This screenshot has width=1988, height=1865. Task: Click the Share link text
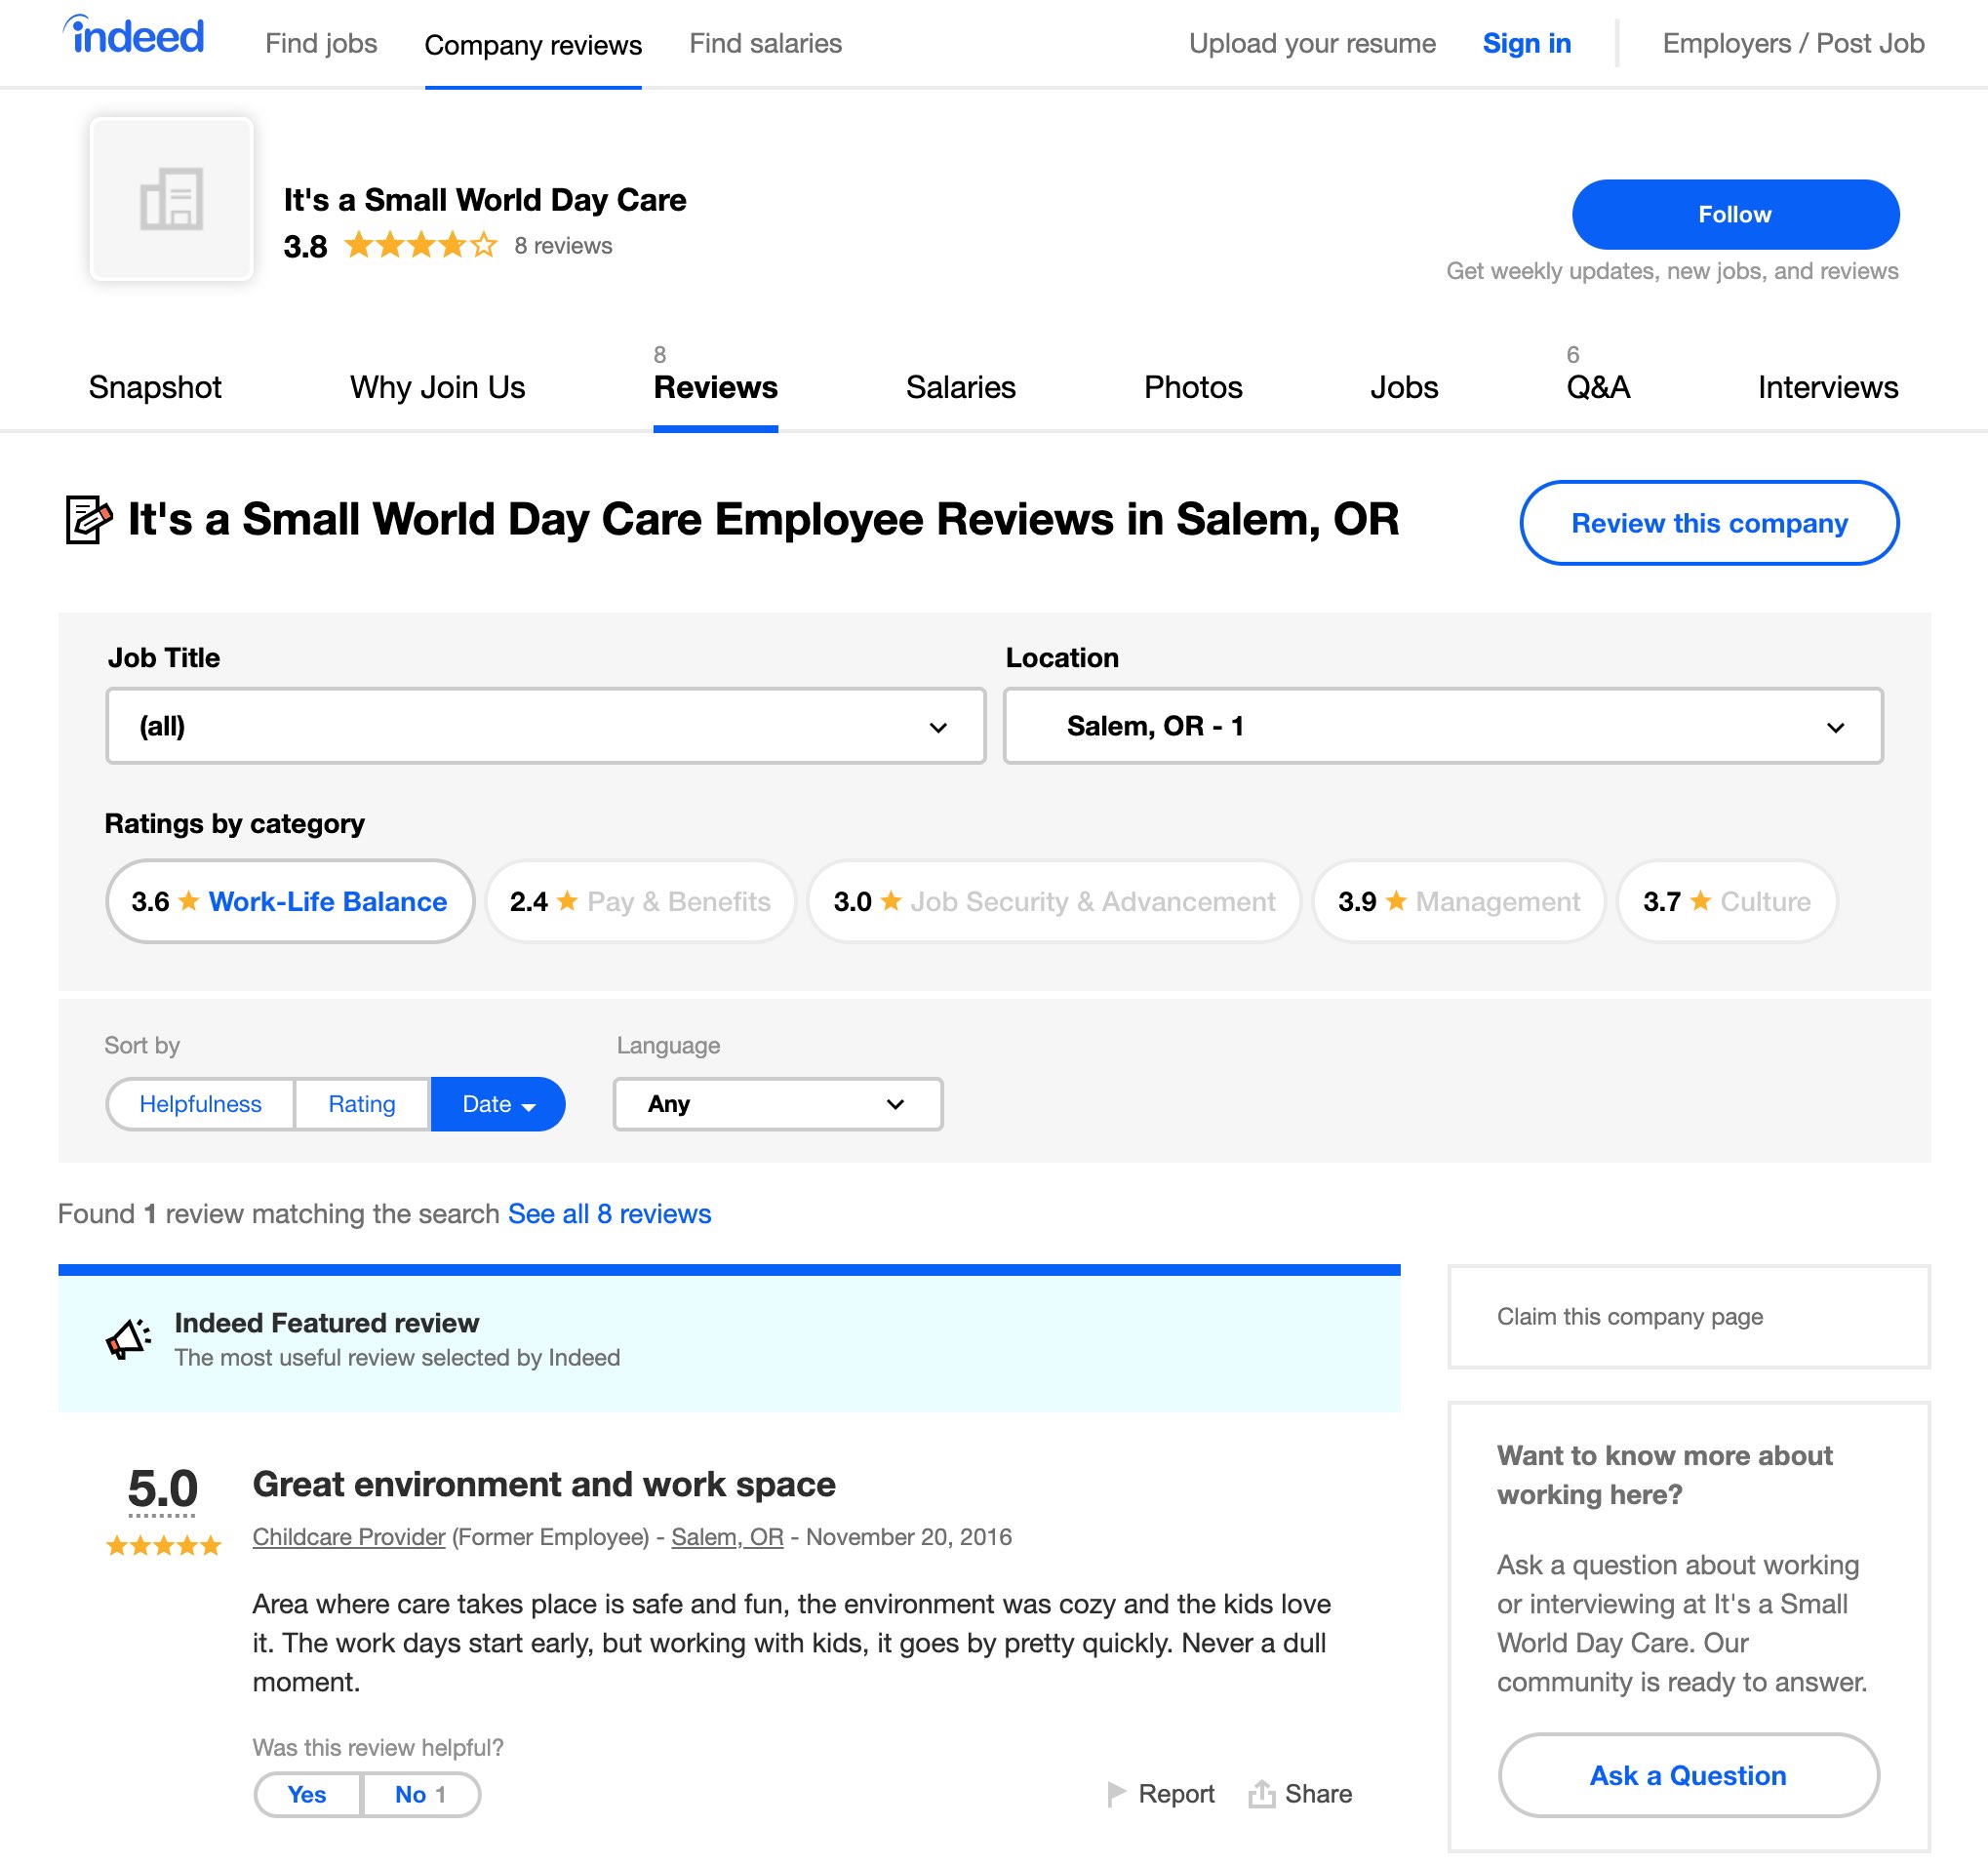pos(1318,1794)
